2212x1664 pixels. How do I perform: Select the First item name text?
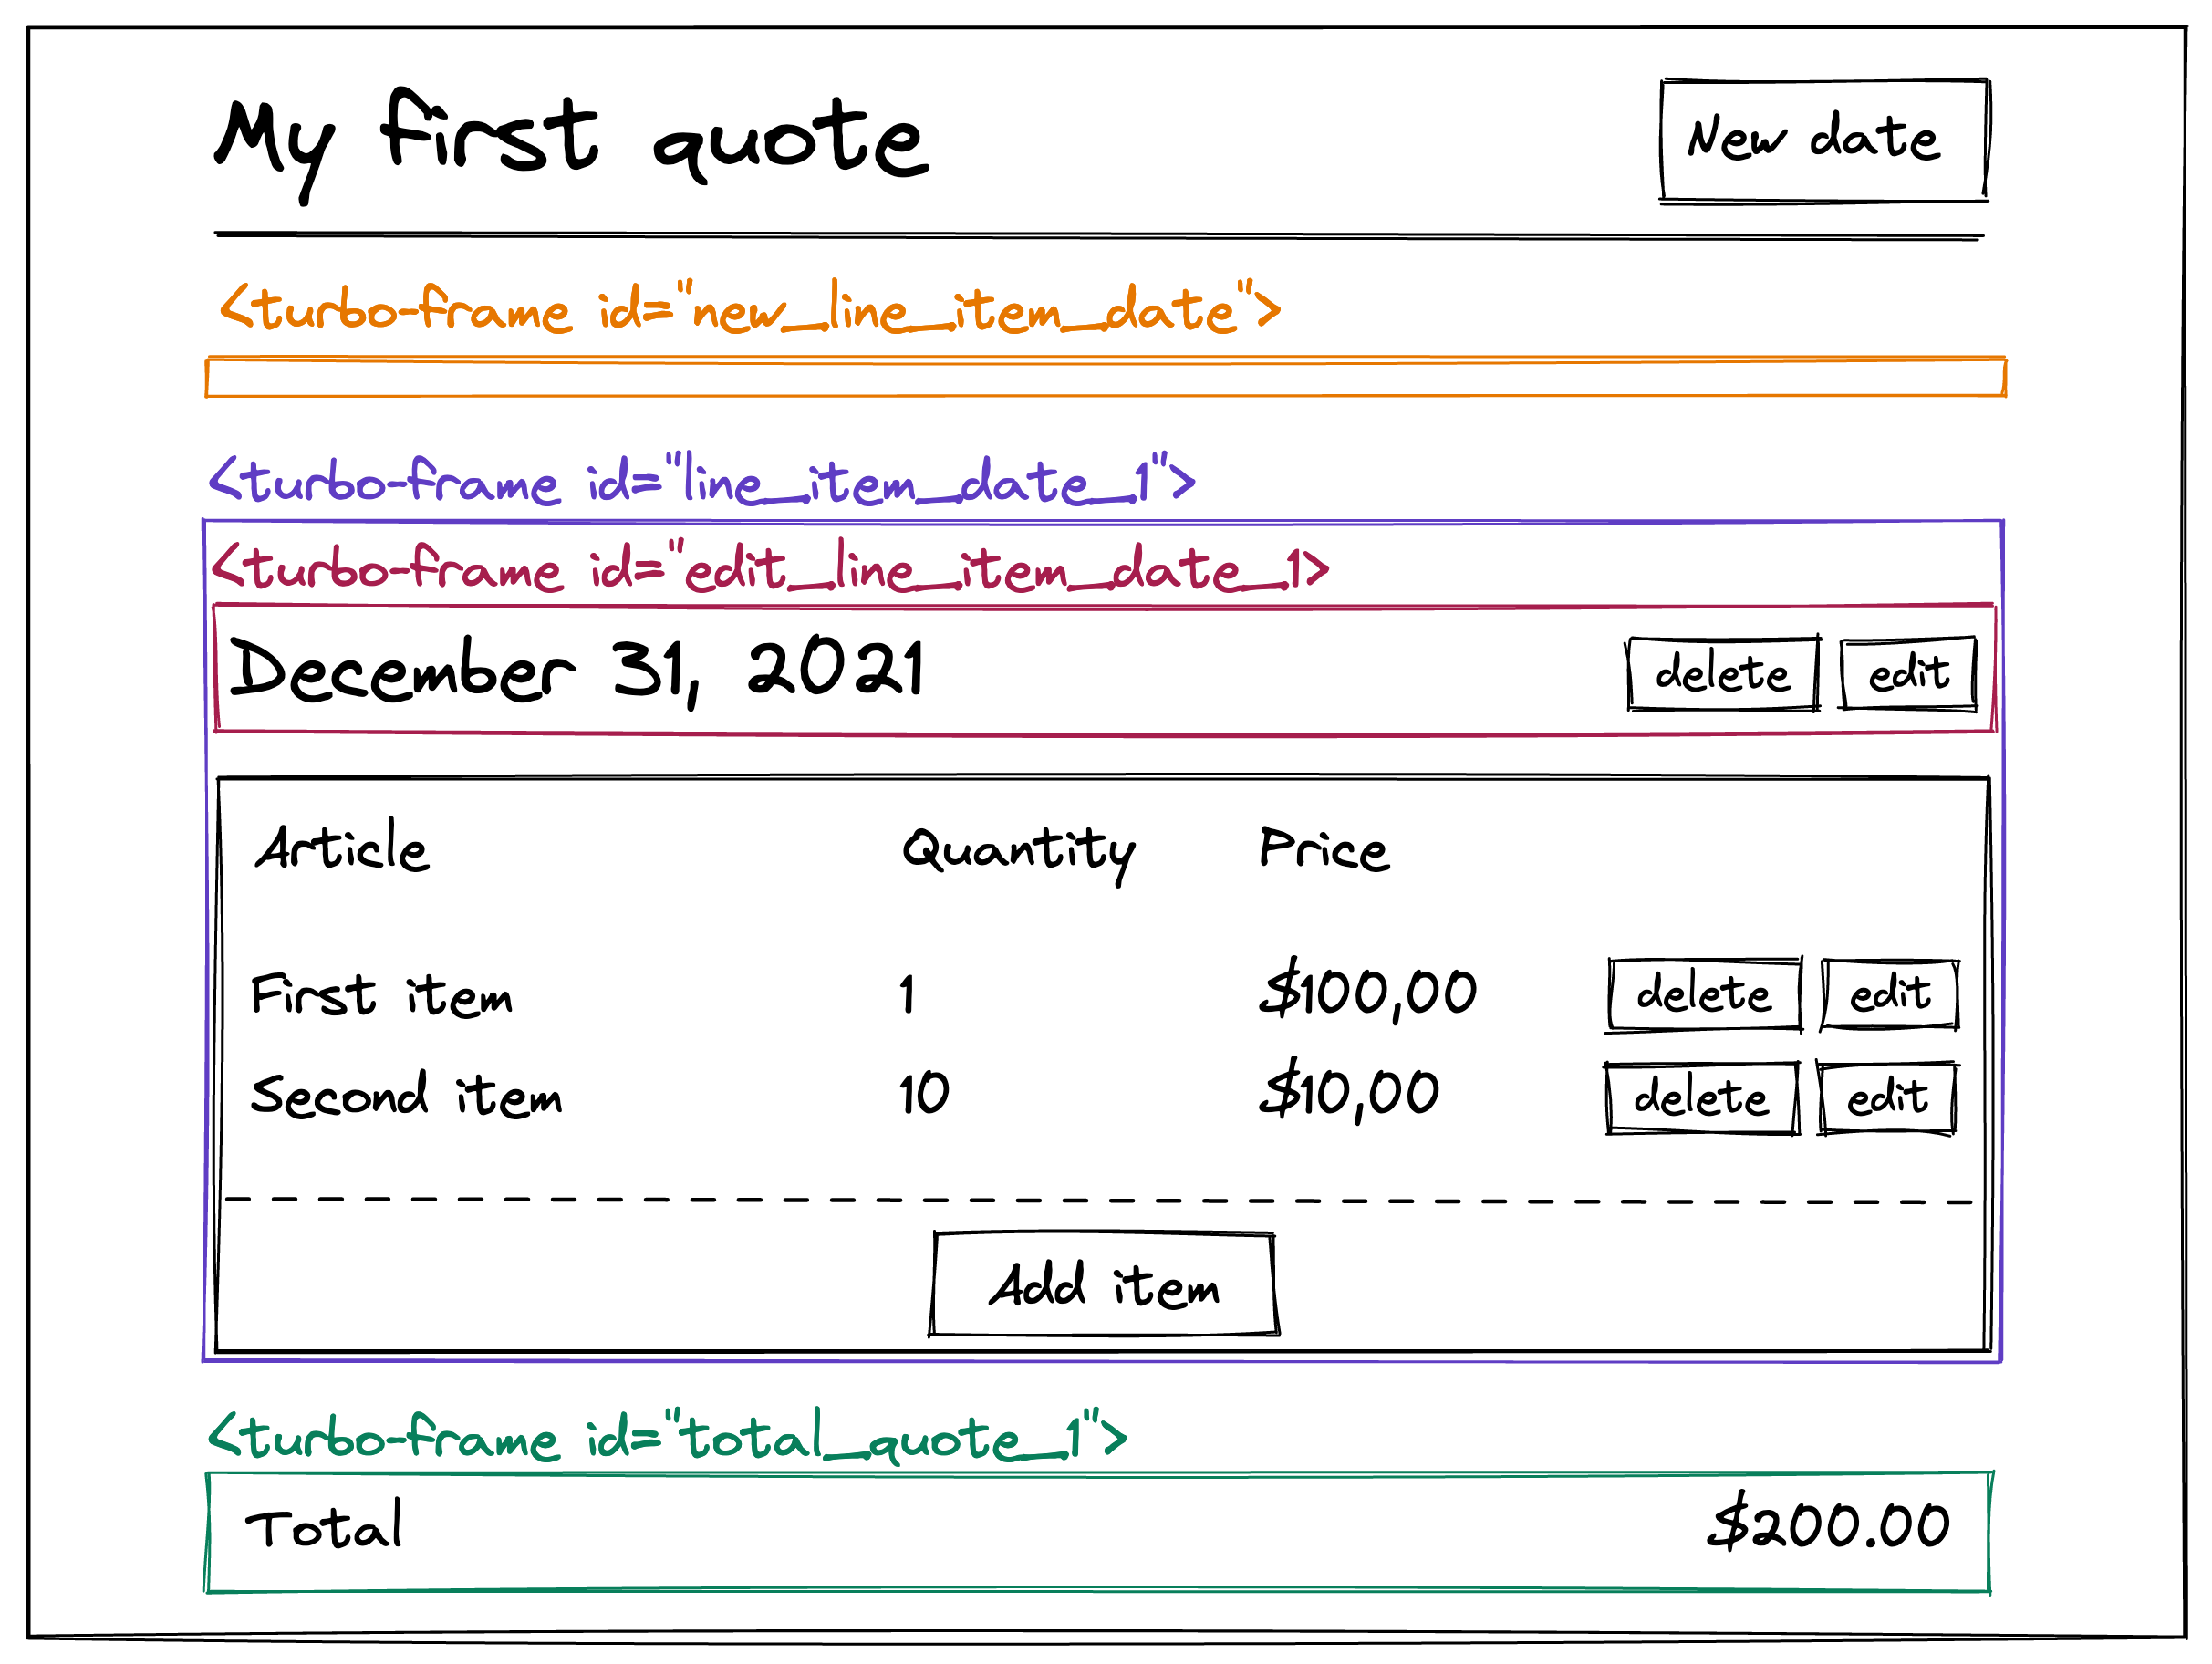(381, 995)
